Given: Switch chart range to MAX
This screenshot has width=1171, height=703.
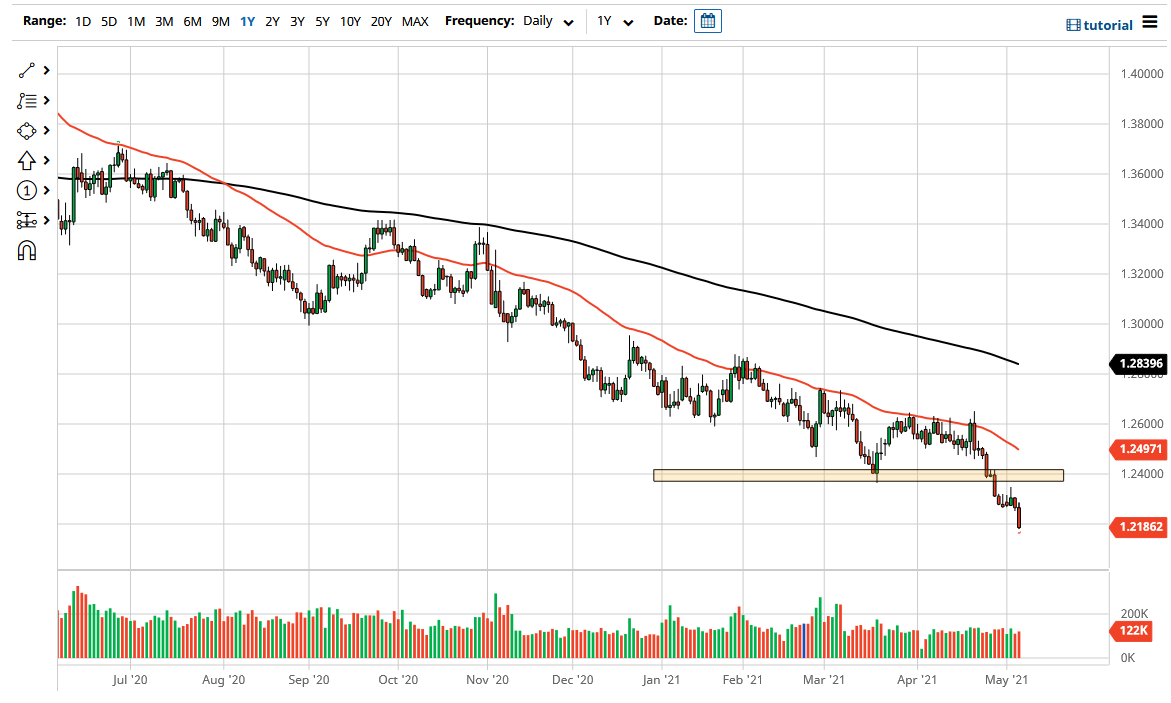Looking at the screenshot, I should coord(415,20).
